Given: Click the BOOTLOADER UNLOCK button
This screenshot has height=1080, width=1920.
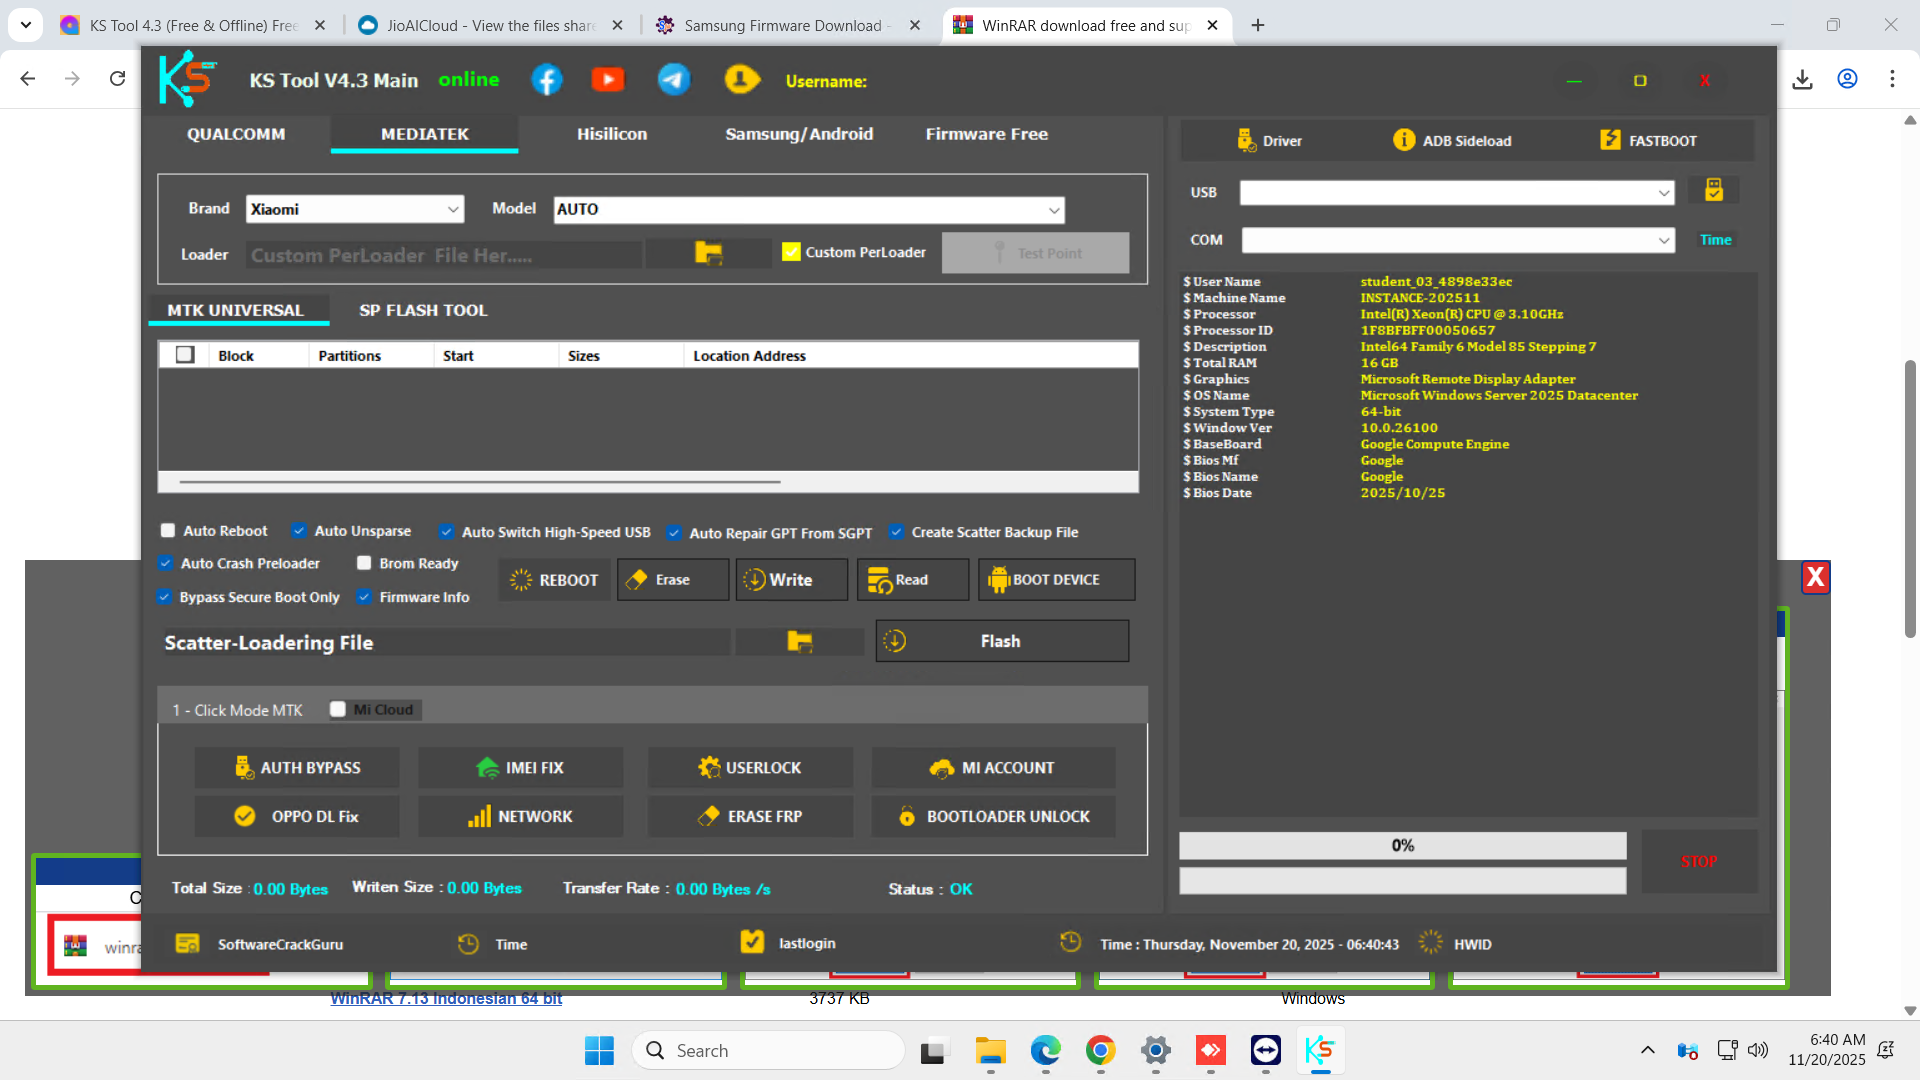Looking at the screenshot, I should (993, 817).
